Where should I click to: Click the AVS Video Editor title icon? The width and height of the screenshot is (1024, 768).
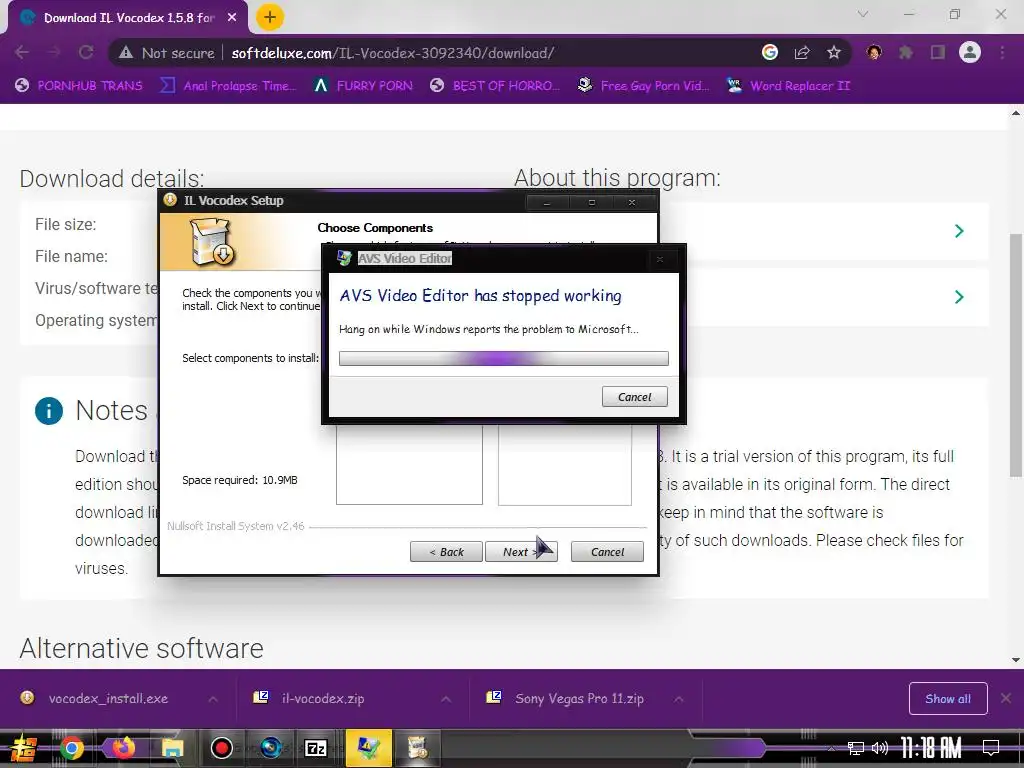click(x=344, y=258)
